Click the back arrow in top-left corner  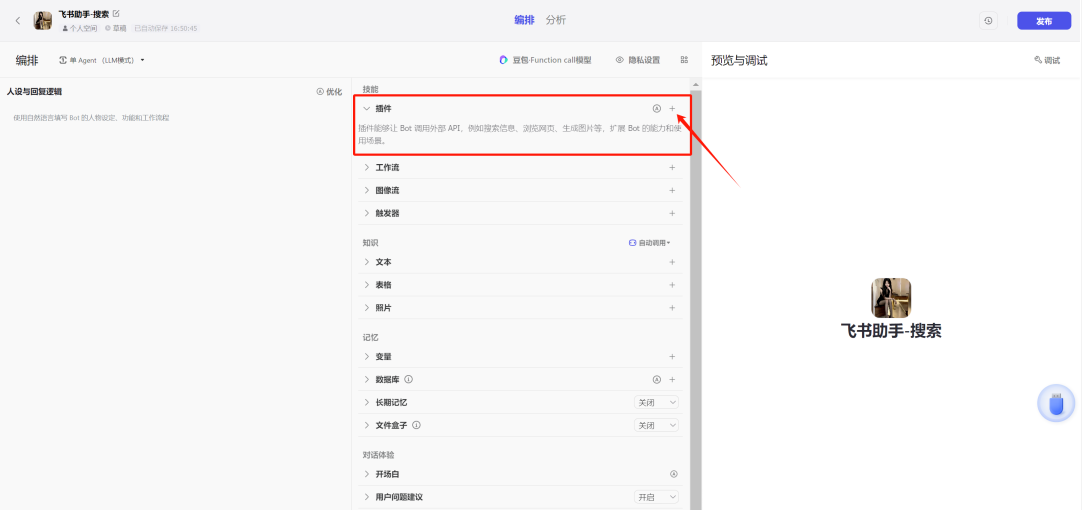point(17,21)
